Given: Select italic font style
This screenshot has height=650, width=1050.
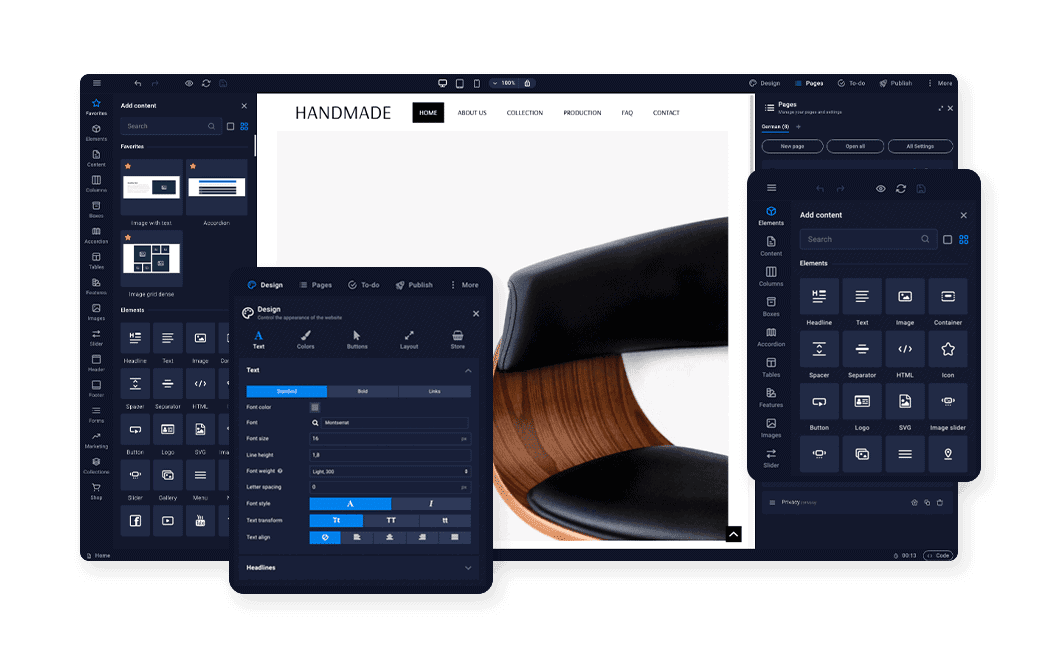Looking at the screenshot, I should (x=431, y=504).
